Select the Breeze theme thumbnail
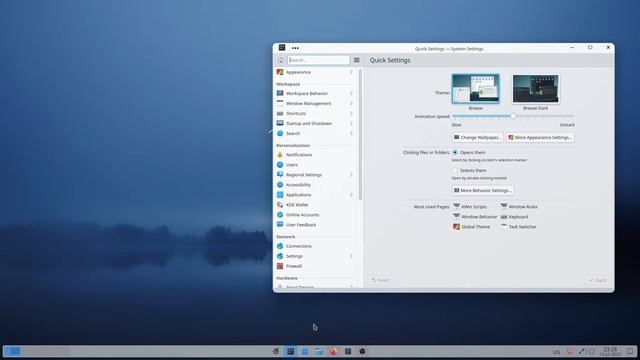This screenshot has width=640, height=360. 476,89
